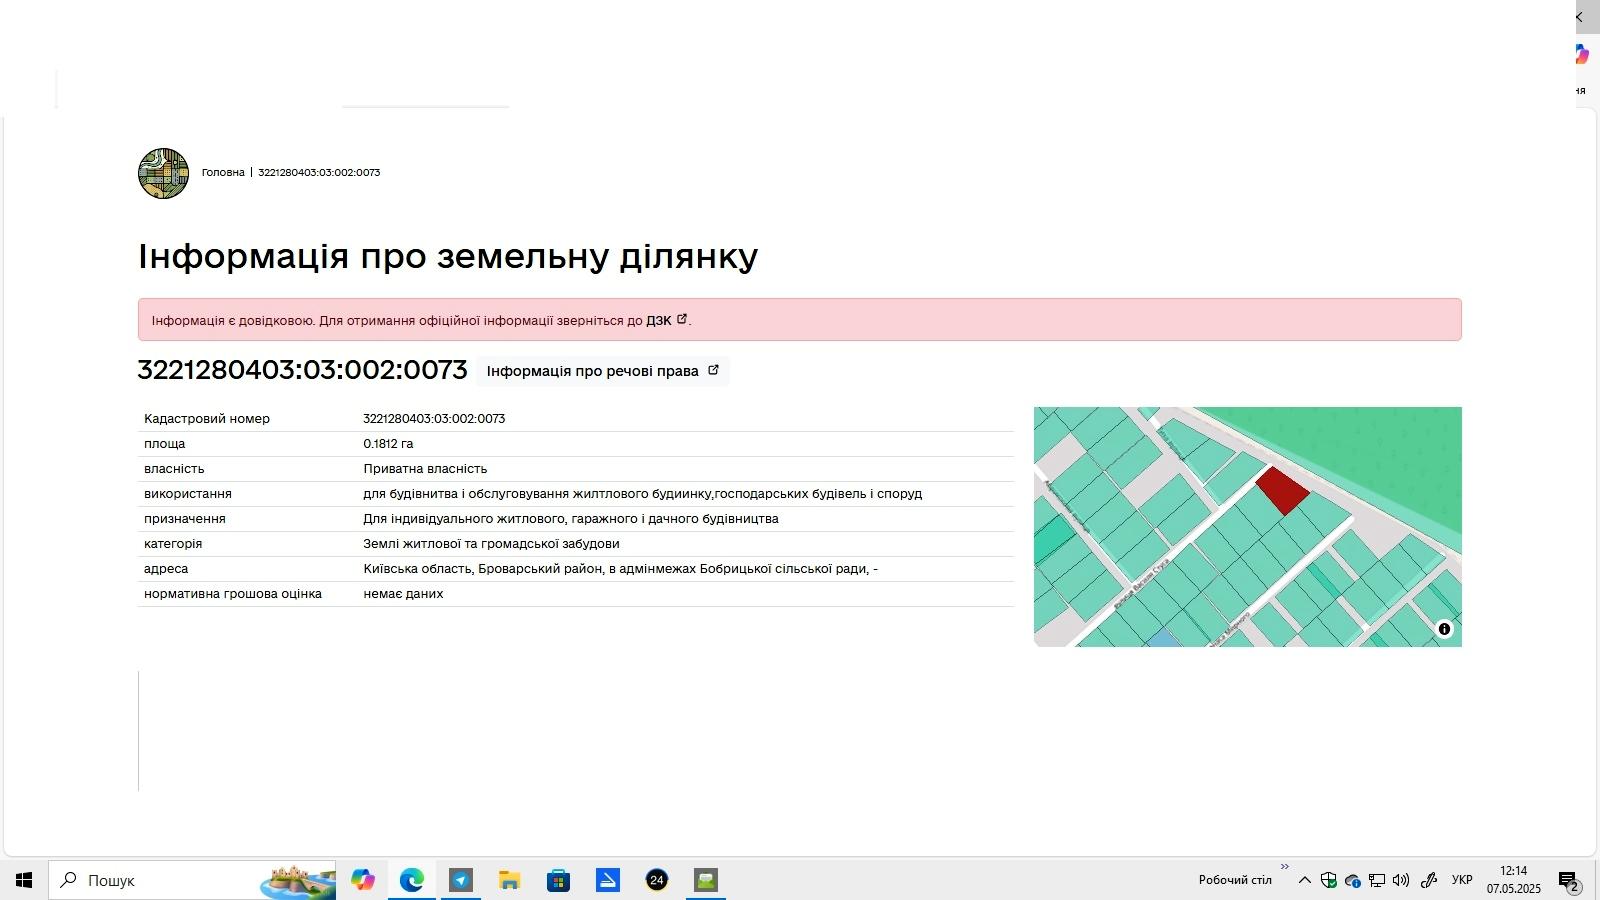
Task: Open the Windows Start menu
Action: pyautogui.click(x=24, y=880)
